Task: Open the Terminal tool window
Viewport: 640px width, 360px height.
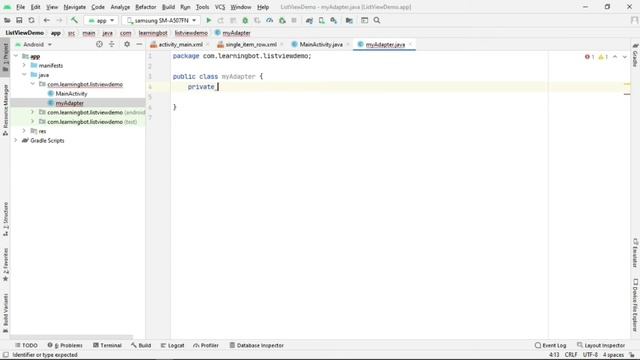Action: 107,345
